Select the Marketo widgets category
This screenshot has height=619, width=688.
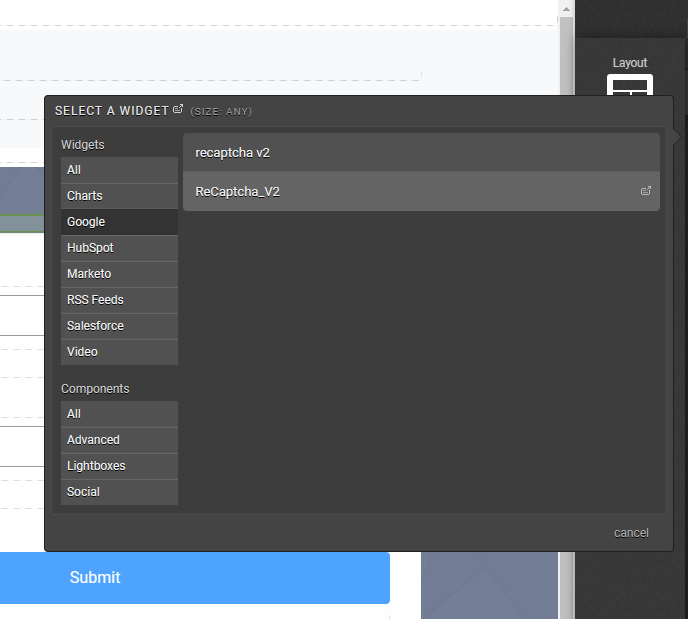point(119,274)
